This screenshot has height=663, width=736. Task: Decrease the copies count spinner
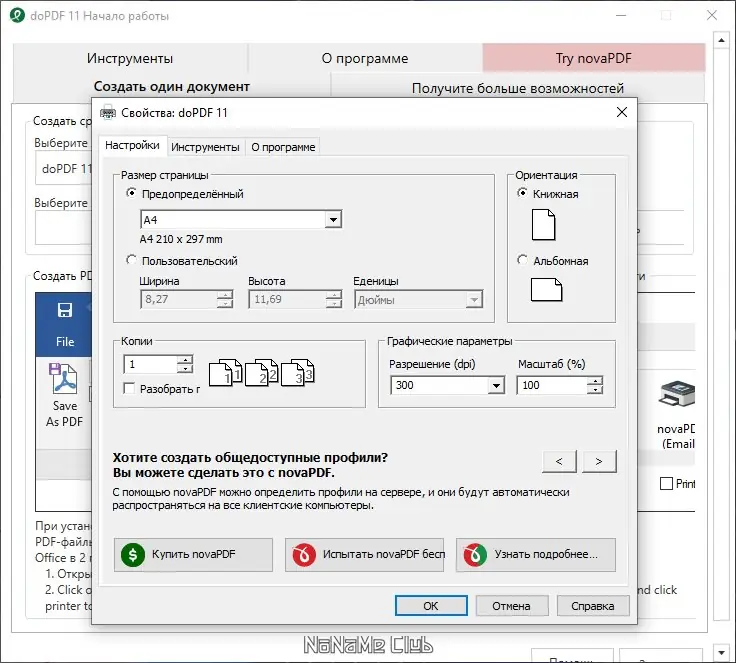(x=185, y=369)
